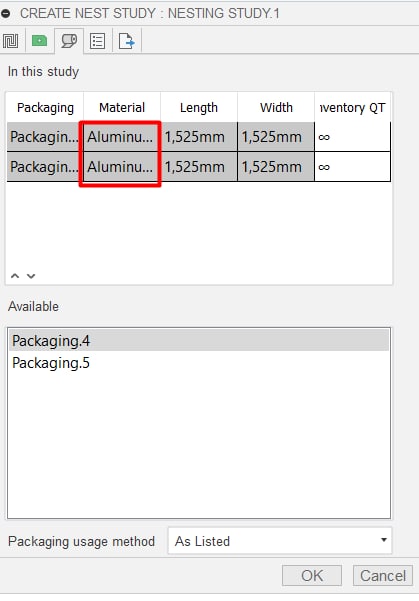
Task: Open the Study nesting tab icon
Action: (10, 41)
